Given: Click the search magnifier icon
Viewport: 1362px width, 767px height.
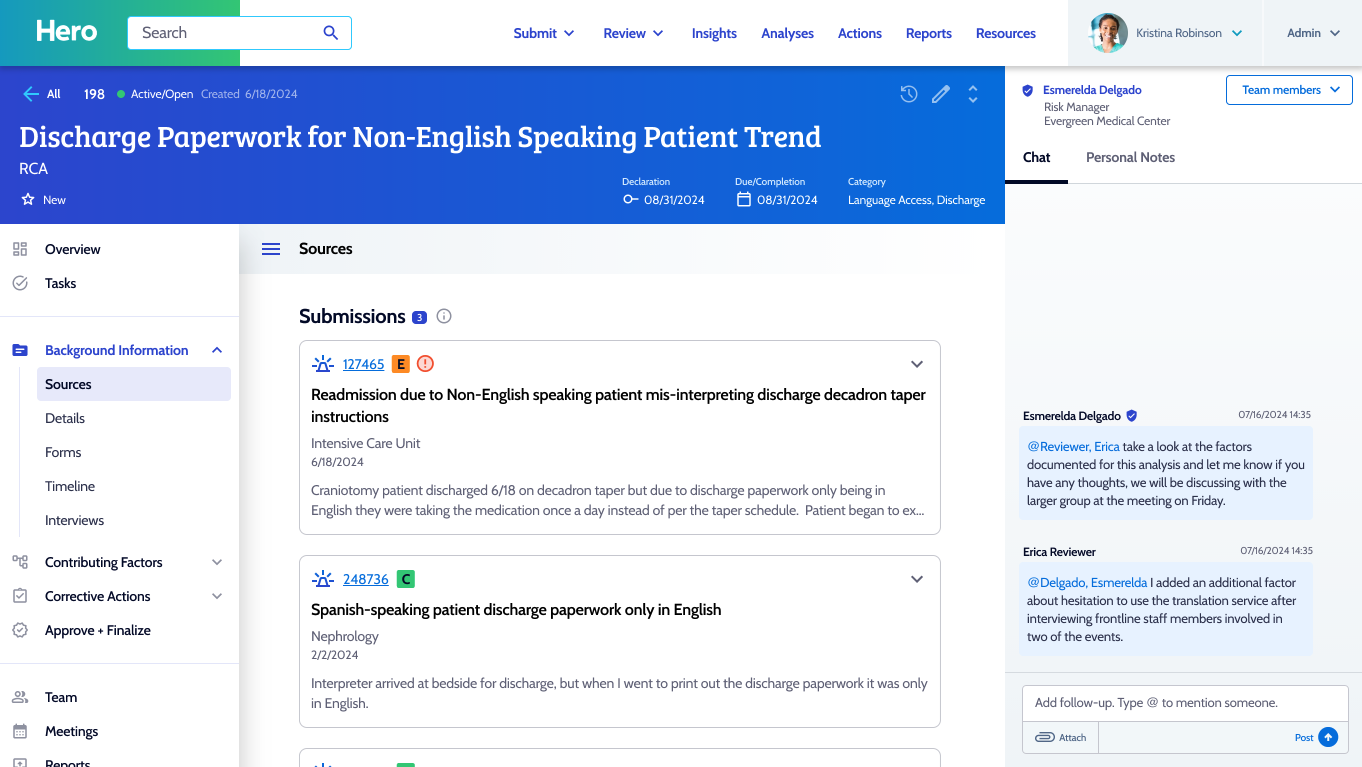Looking at the screenshot, I should pyautogui.click(x=331, y=33).
